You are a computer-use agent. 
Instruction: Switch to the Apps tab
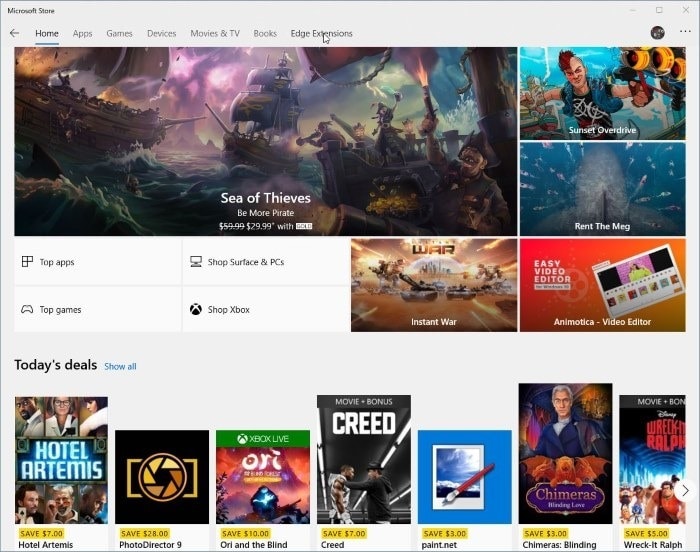coord(83,33)
